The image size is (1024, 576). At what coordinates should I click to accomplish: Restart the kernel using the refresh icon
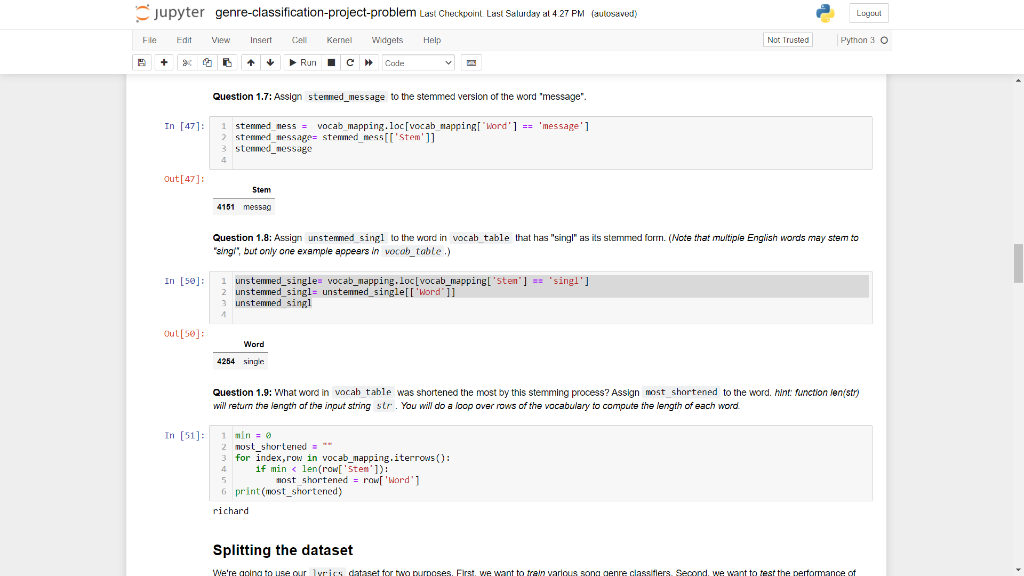[349, 62]
